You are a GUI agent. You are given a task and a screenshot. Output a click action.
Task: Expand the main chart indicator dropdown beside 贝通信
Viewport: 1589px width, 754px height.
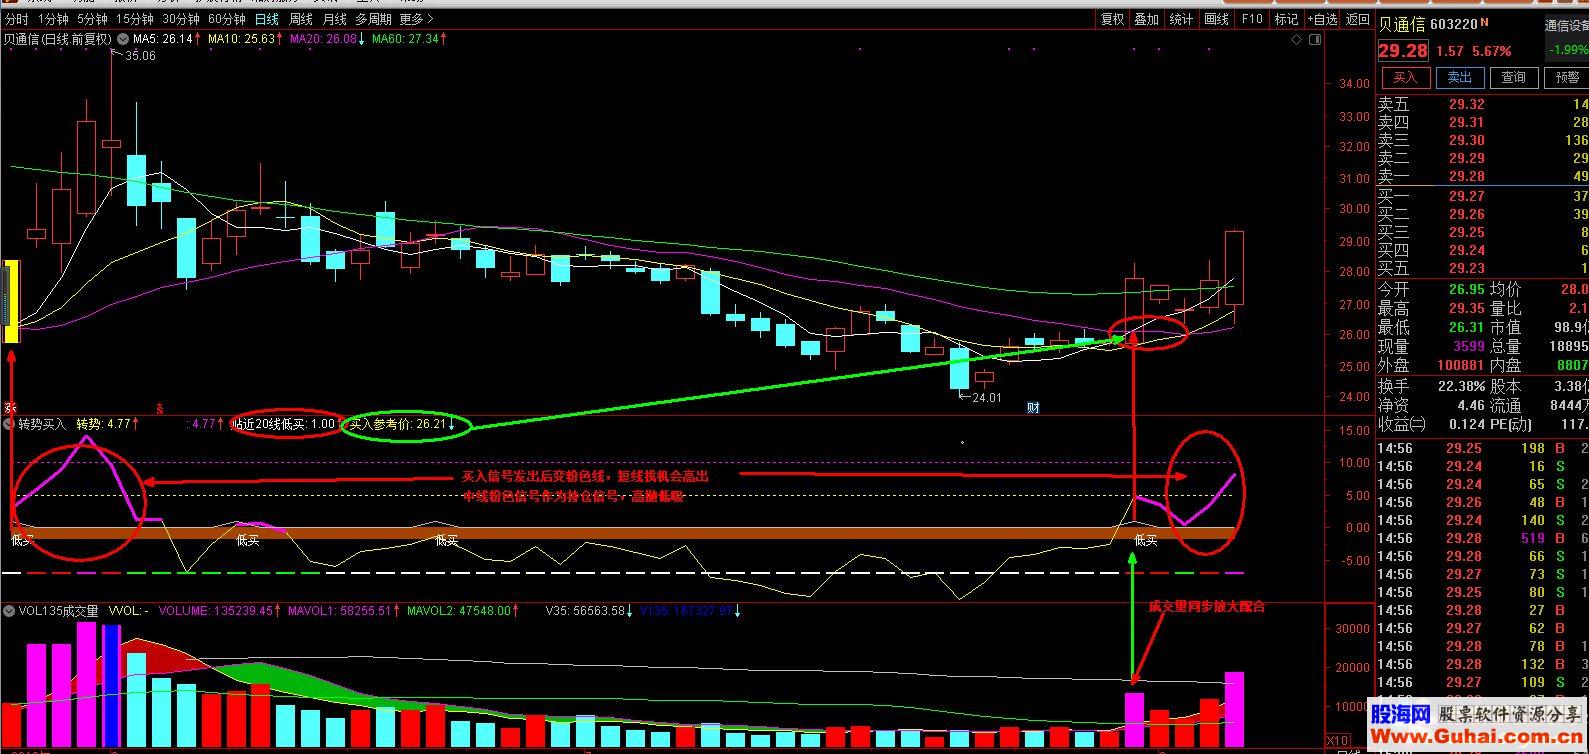tap(123, 39)
